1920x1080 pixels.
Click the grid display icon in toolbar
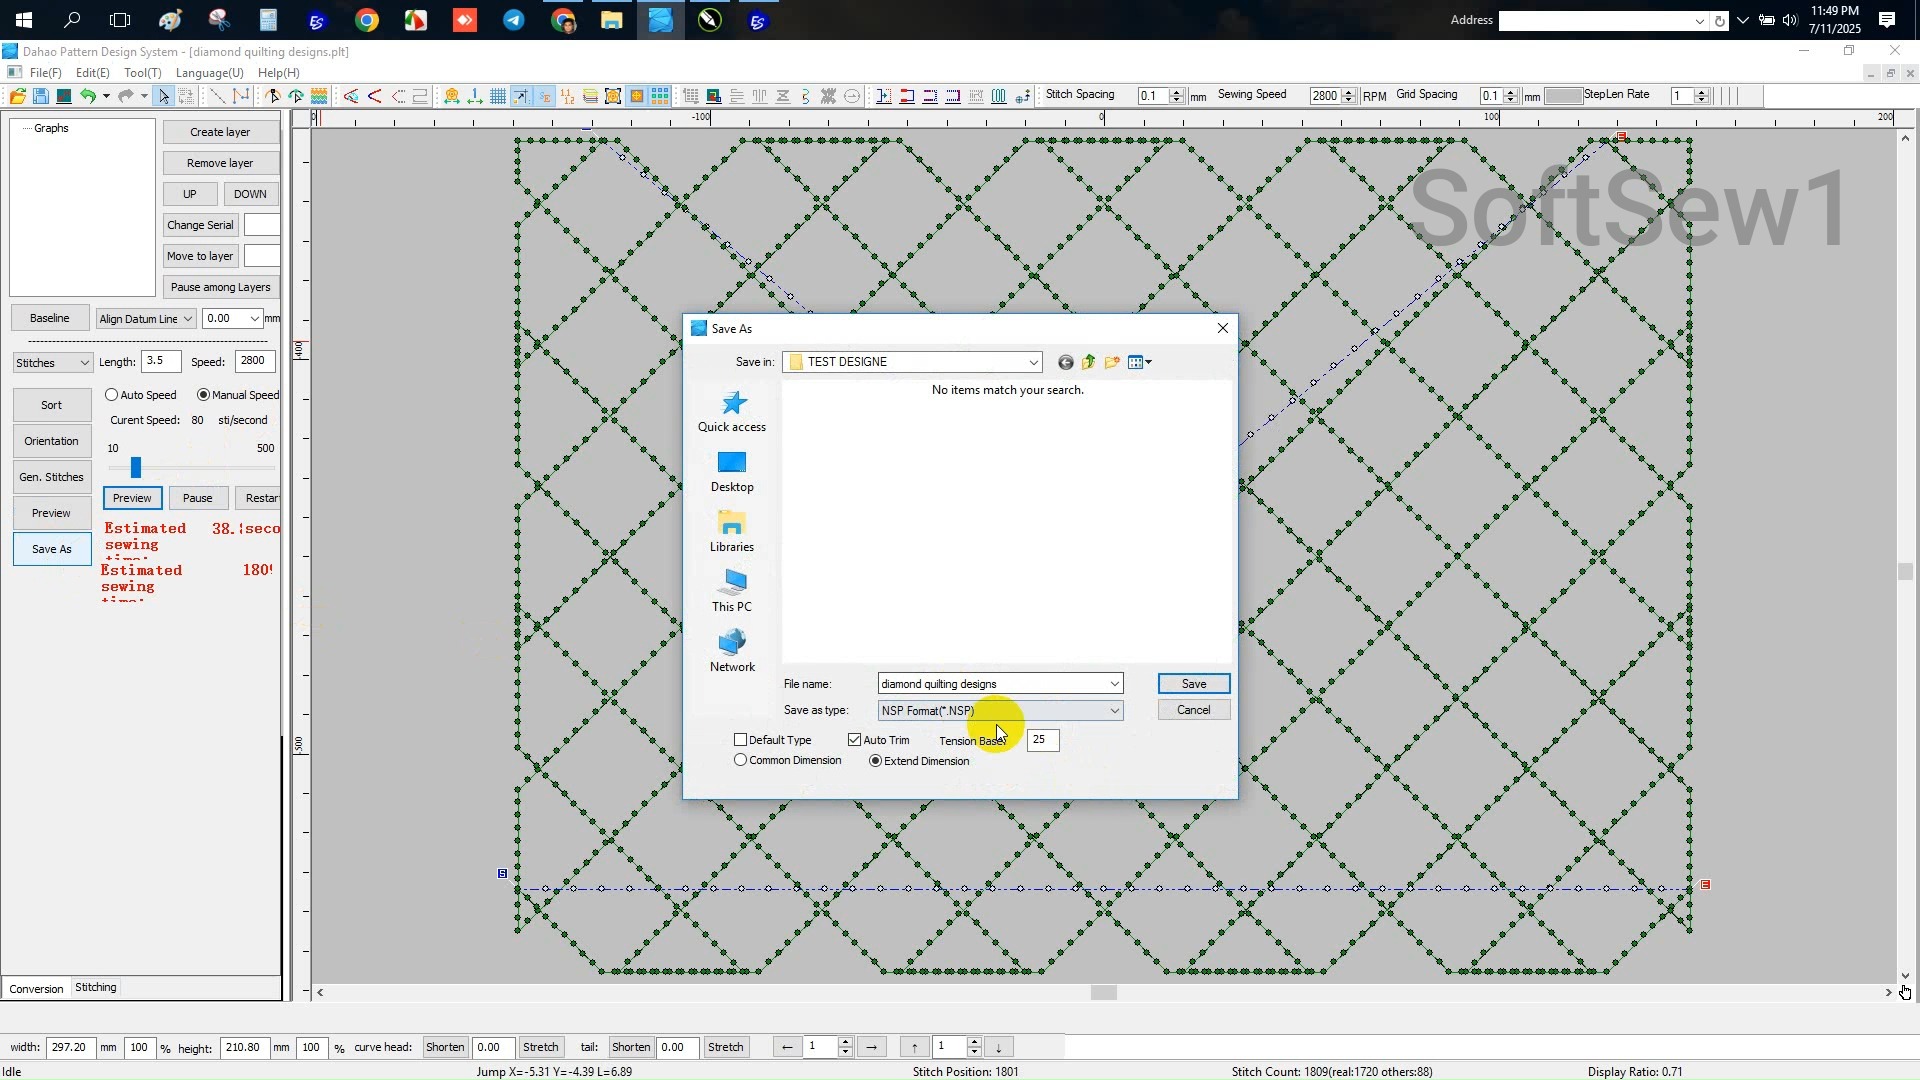click(x=498, y=96)
